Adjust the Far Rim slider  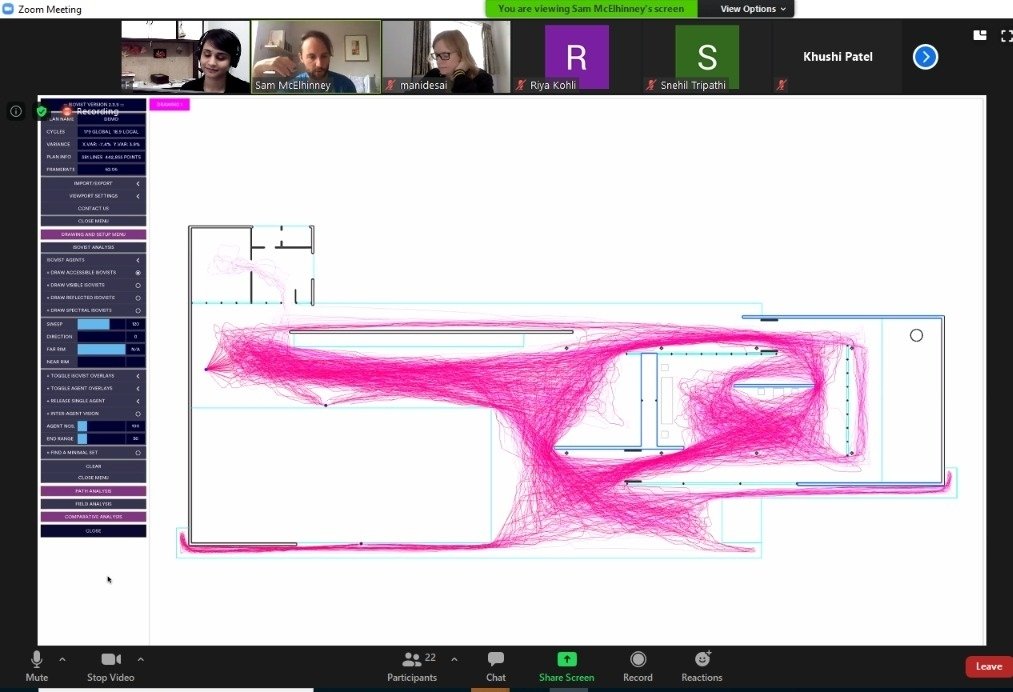point(101,349)
